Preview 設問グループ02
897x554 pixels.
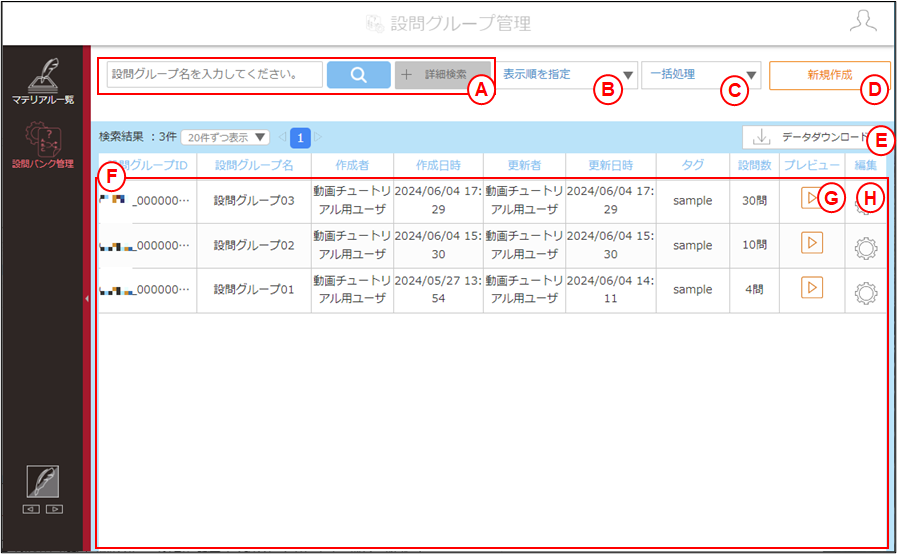click(x=812, y=243)
